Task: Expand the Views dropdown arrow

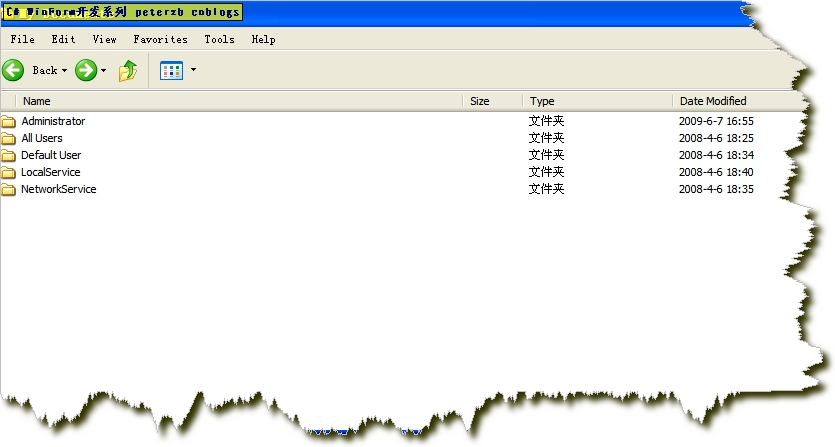Action: [x=193, y=69]
